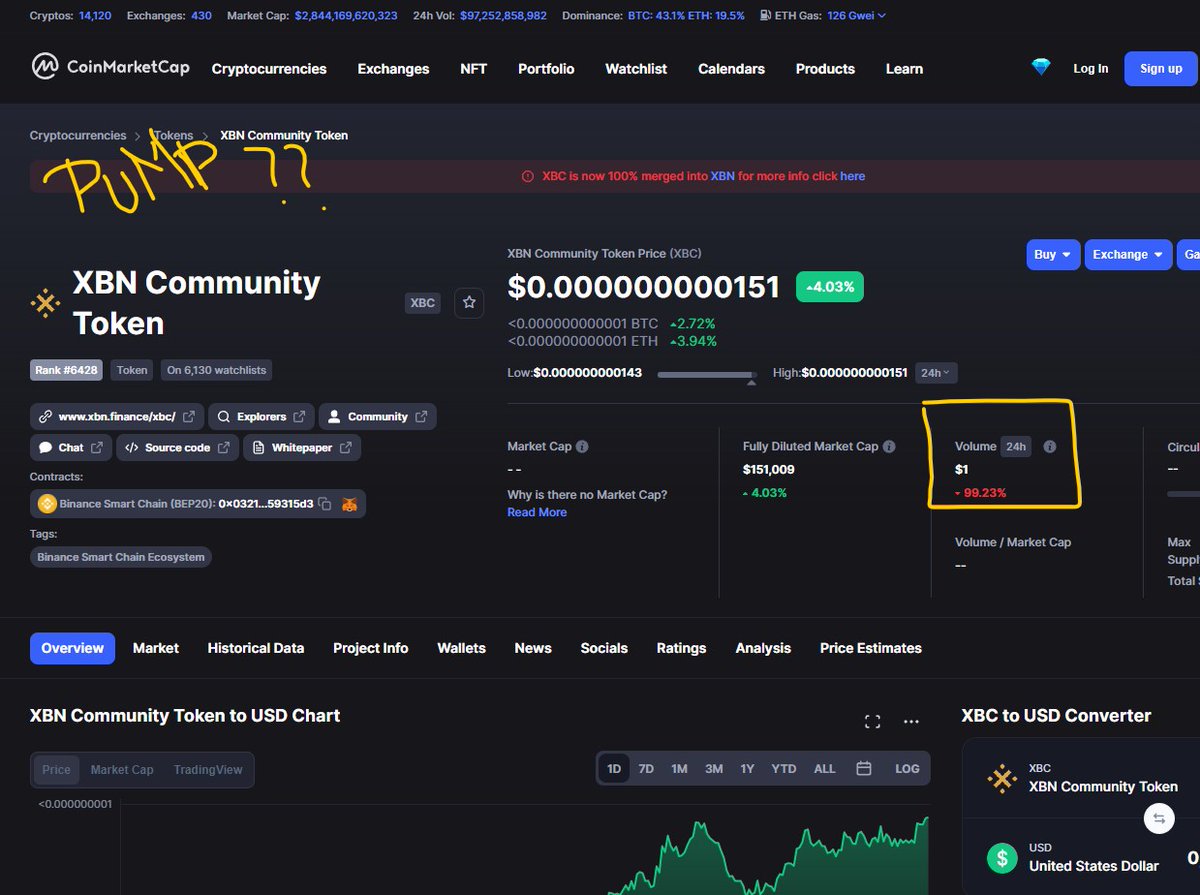The width and height of the screenshot is (1200, 895).
Task: Copy the BEP20 contract address icon
Action: [325, 505]
